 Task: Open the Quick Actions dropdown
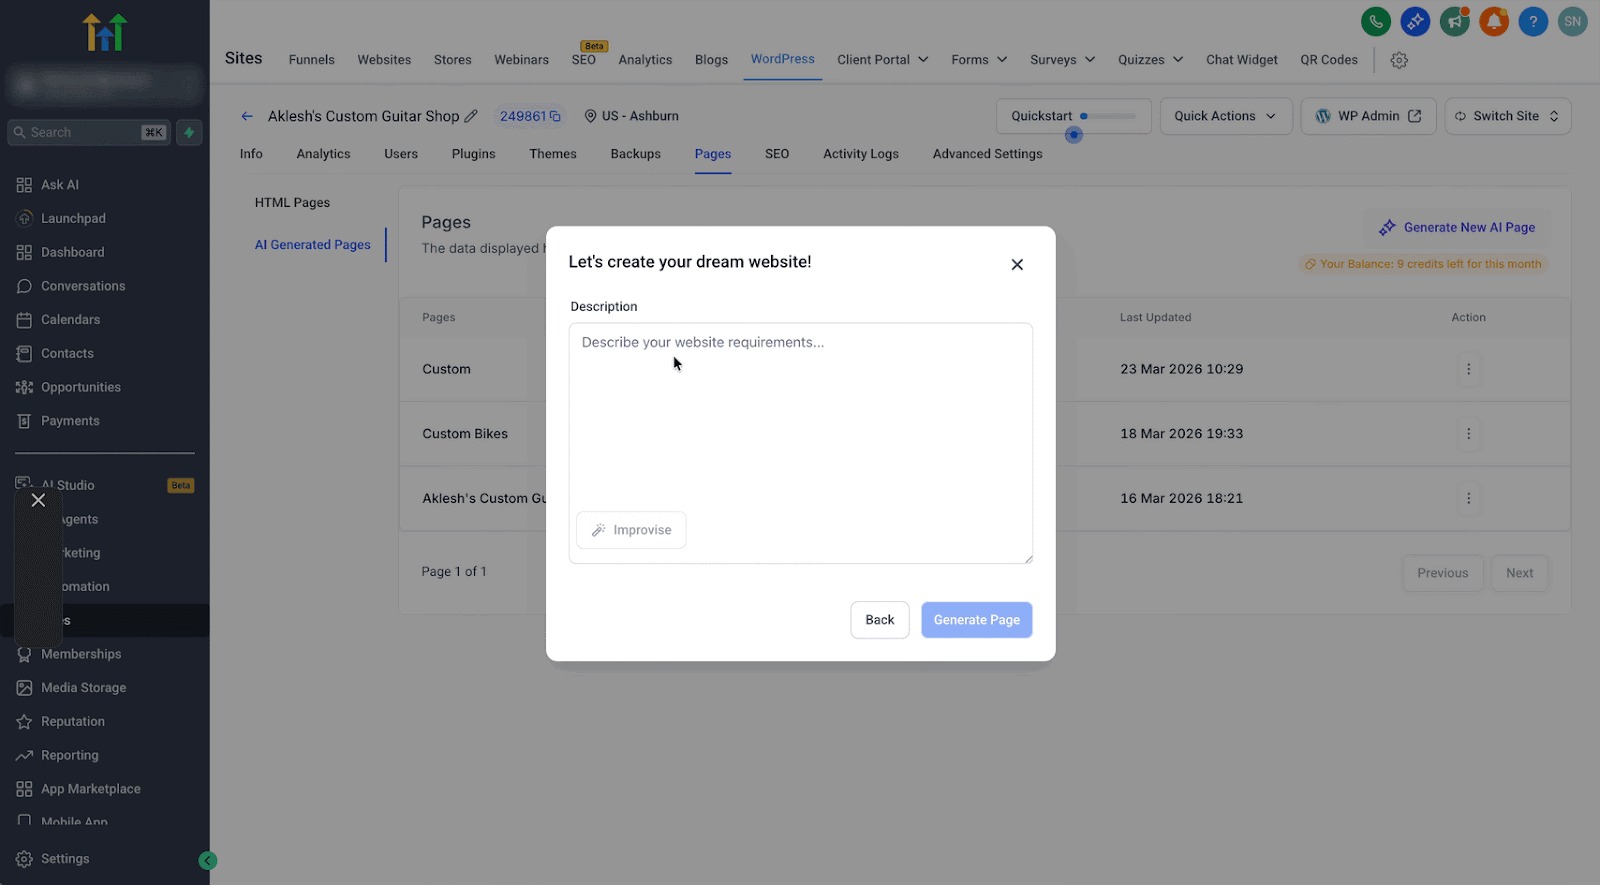click(1226, 116)
